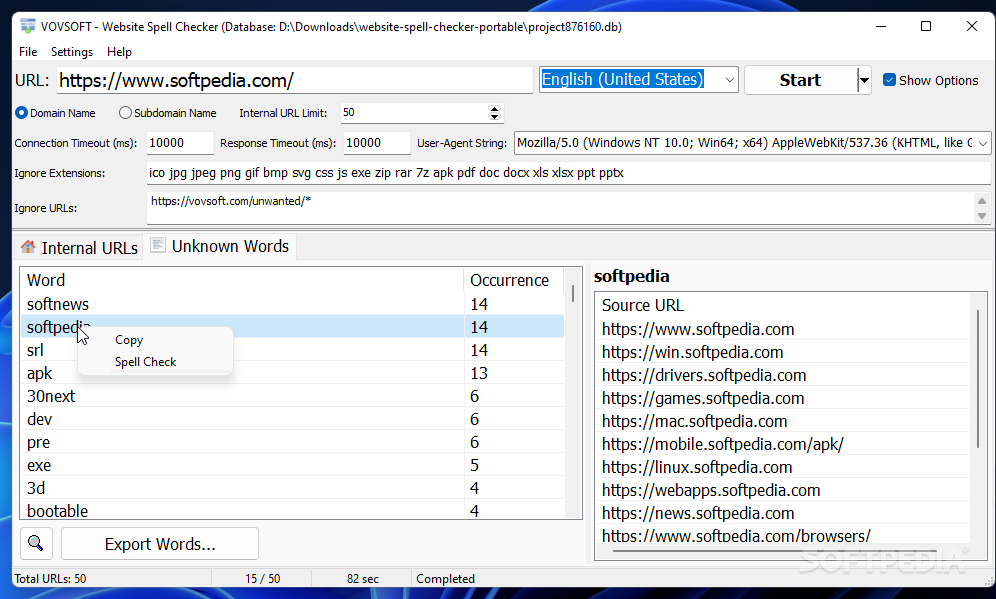996x599 pixels.
Task: Click the Unknown Words tab document icon
Action: (x=158, y=245)
